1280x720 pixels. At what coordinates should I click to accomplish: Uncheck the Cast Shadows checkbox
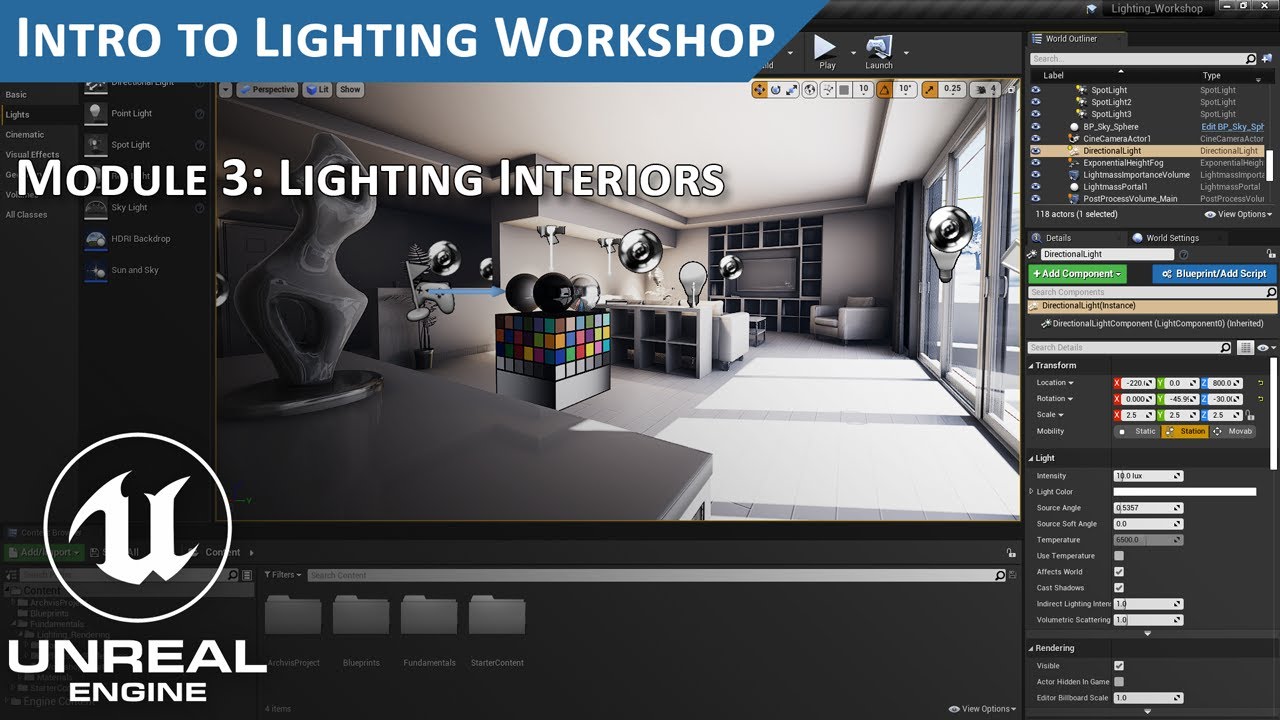tap(1119, 588)
